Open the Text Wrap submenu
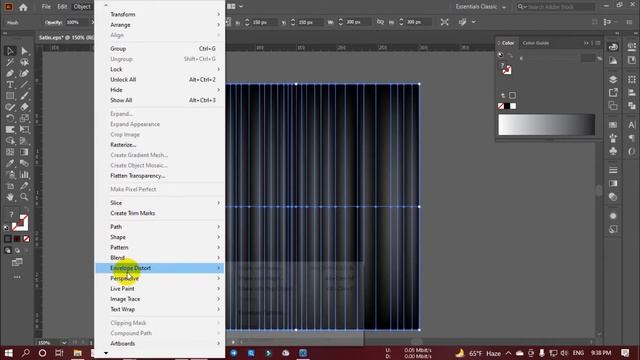Image resolution: width=640 pixels, height=360 pixels. point(160,309)
